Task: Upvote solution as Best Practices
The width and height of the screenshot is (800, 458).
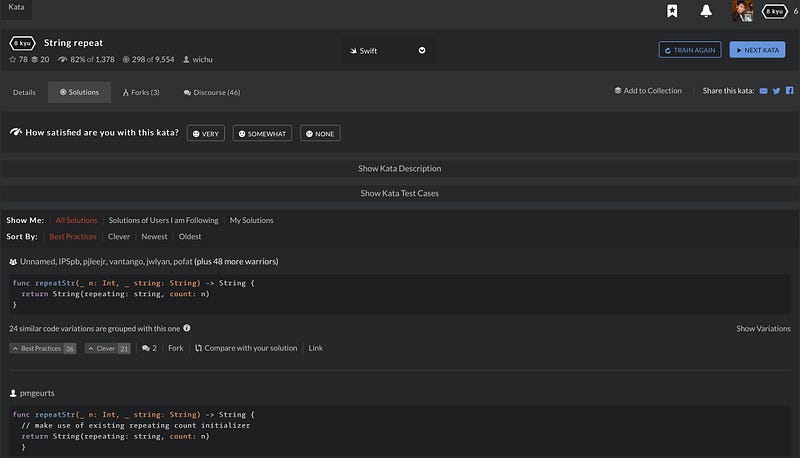Action: coord(42,348)
